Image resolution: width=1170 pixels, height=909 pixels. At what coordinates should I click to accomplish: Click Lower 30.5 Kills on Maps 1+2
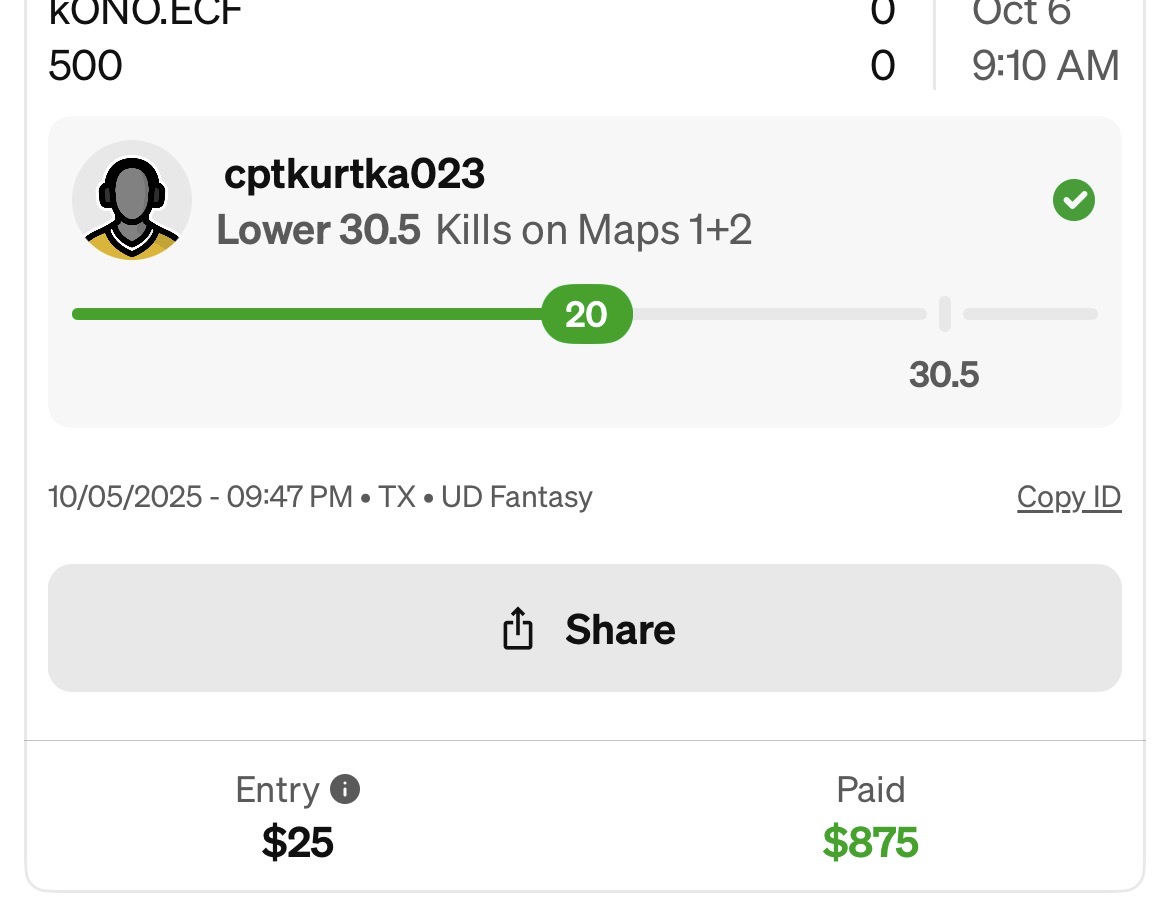point(484,231)
